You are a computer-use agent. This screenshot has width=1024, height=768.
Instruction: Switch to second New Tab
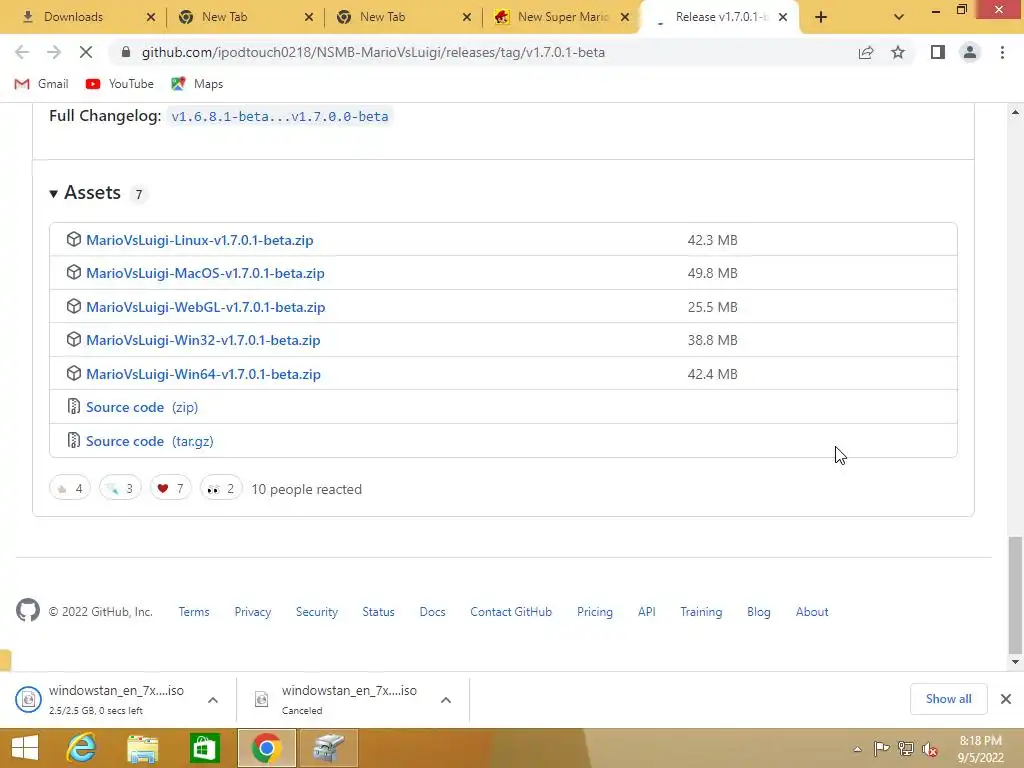coord(402,17)
